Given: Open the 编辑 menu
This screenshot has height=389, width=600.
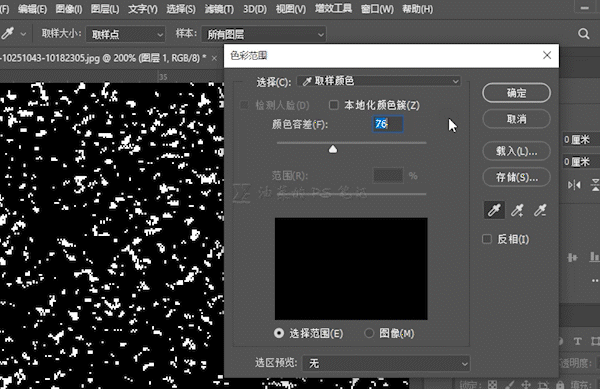Looking at the screenshot, I should click(32, 9).
